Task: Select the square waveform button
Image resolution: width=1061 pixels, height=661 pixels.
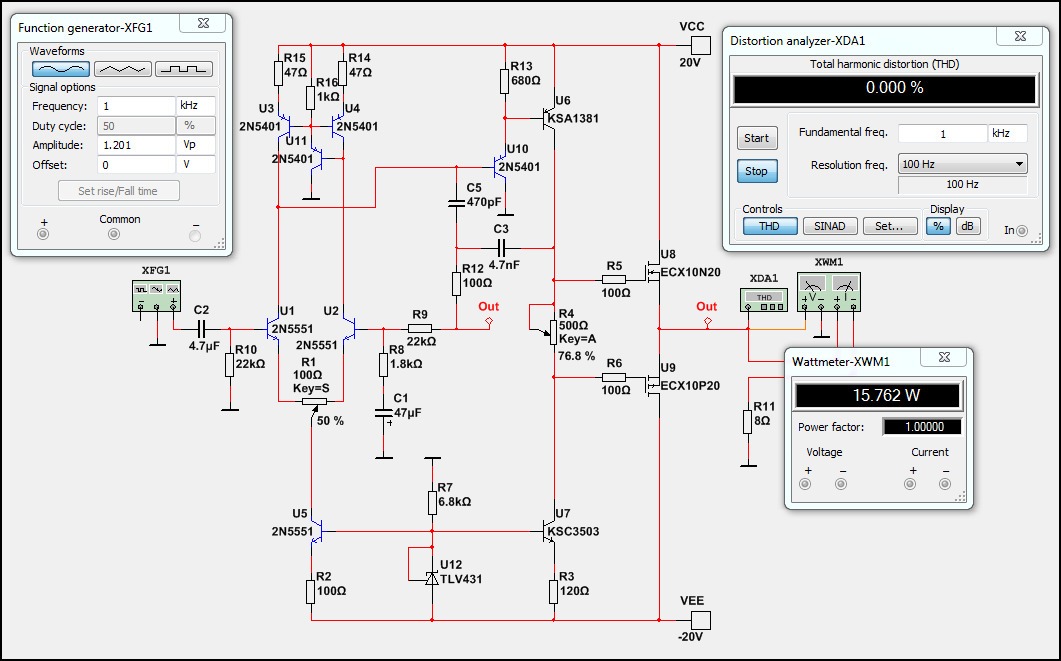Action: tap(184, 69)
